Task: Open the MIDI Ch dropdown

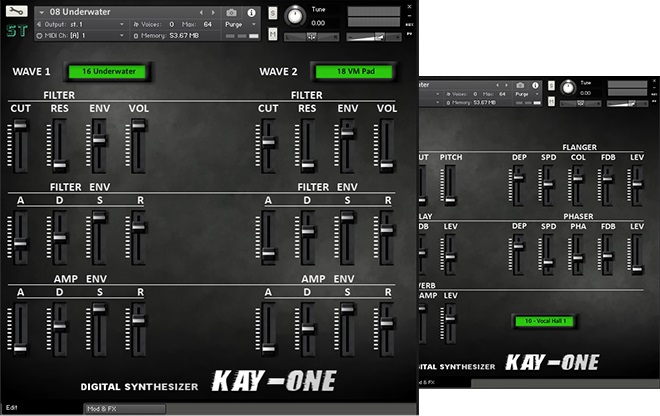Action: point(80,36)
